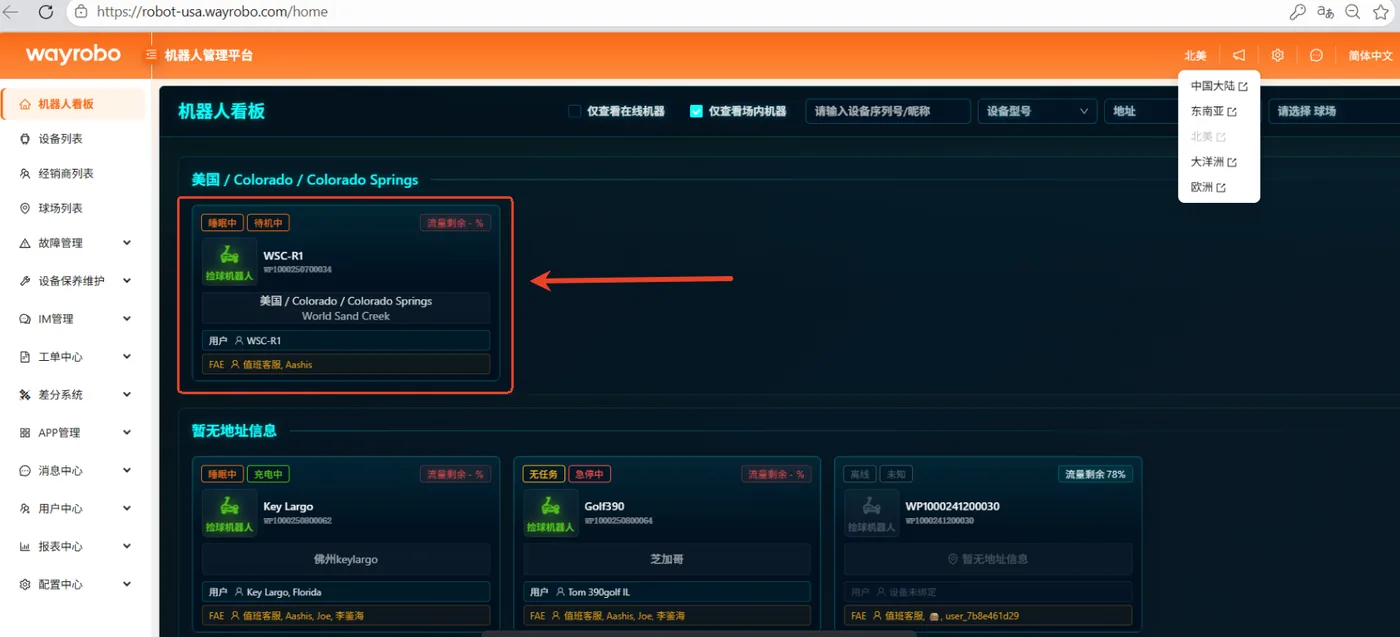
Task: Open the 北美 region selector
Action: (1195, 55)
